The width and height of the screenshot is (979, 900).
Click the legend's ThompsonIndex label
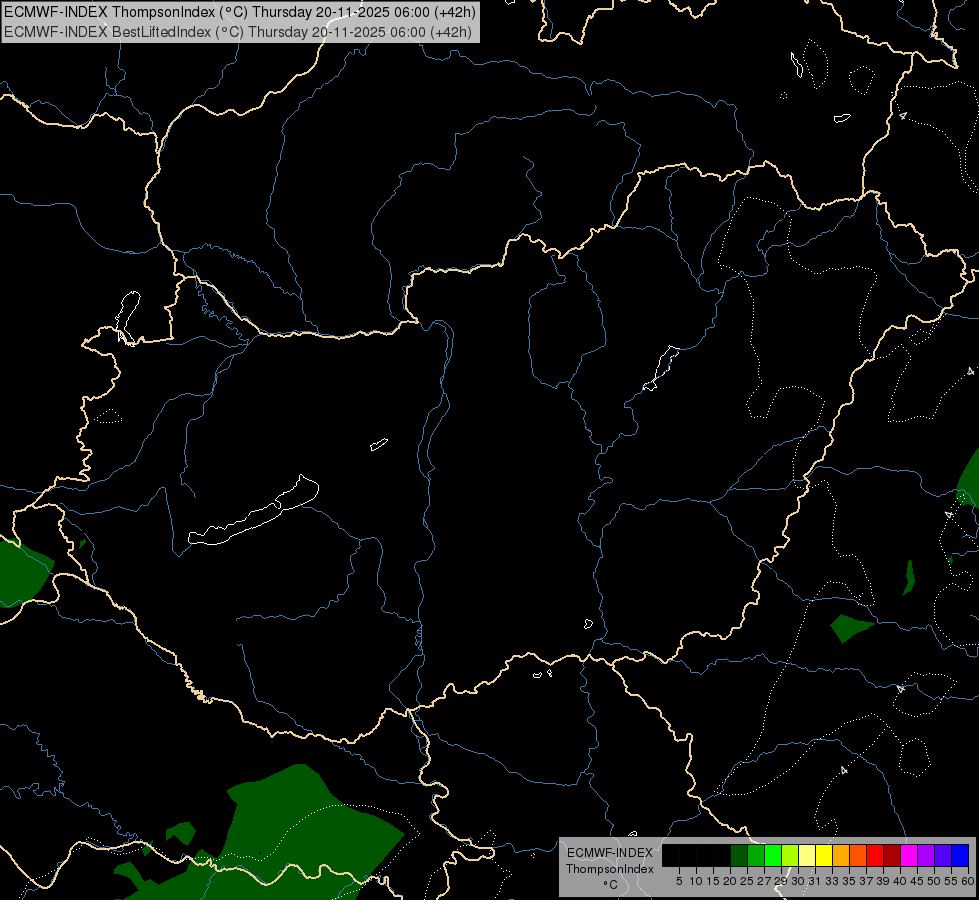610,869
